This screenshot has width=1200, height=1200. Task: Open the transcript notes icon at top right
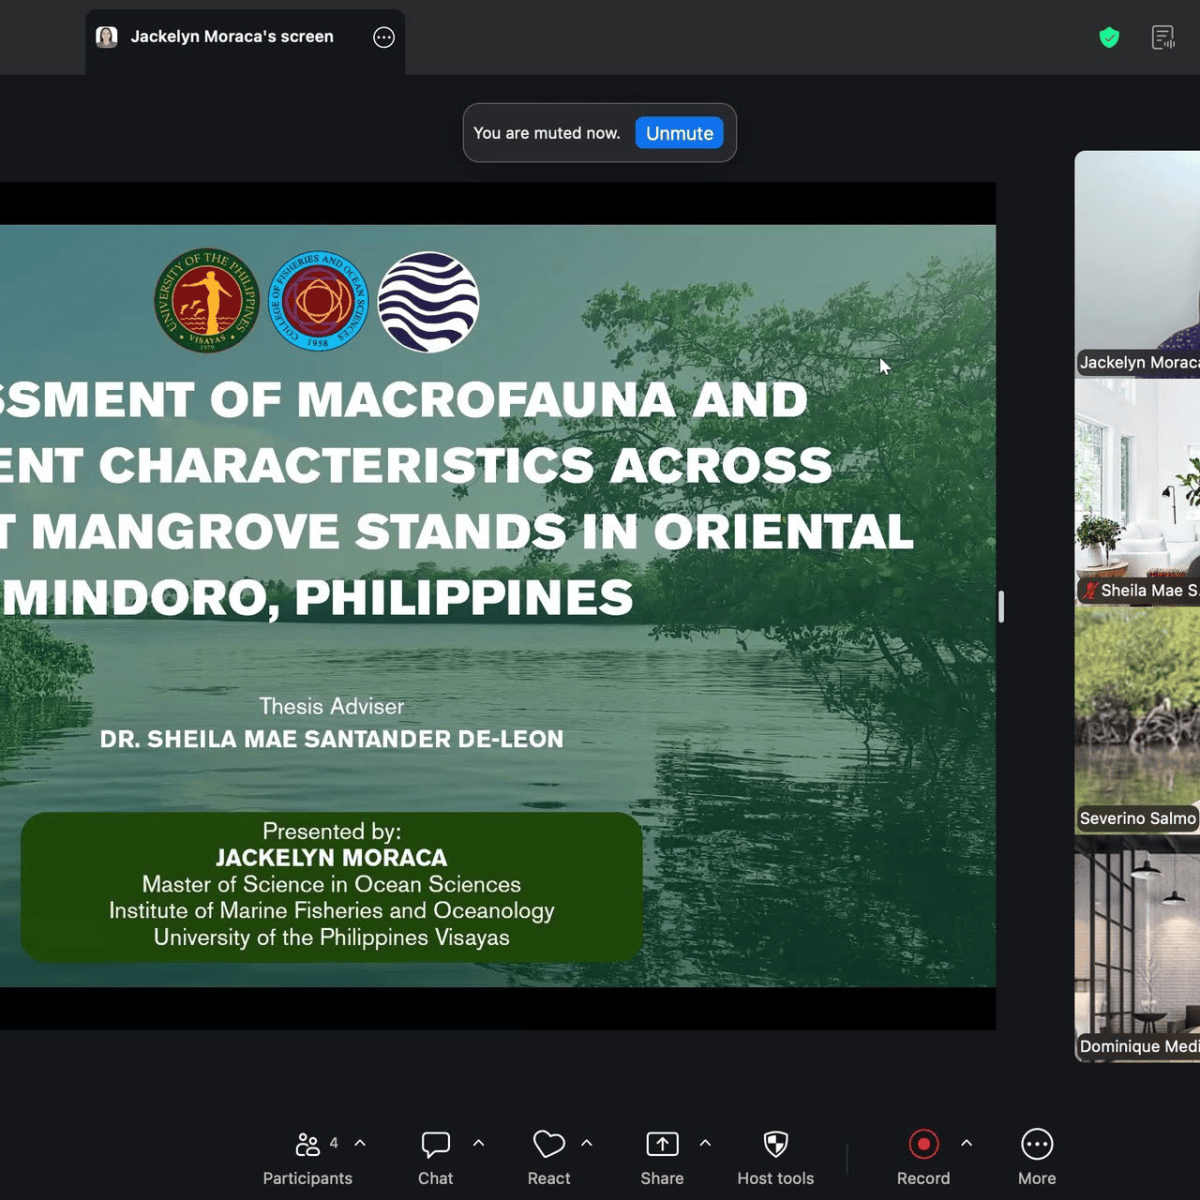pos(1163,38)
